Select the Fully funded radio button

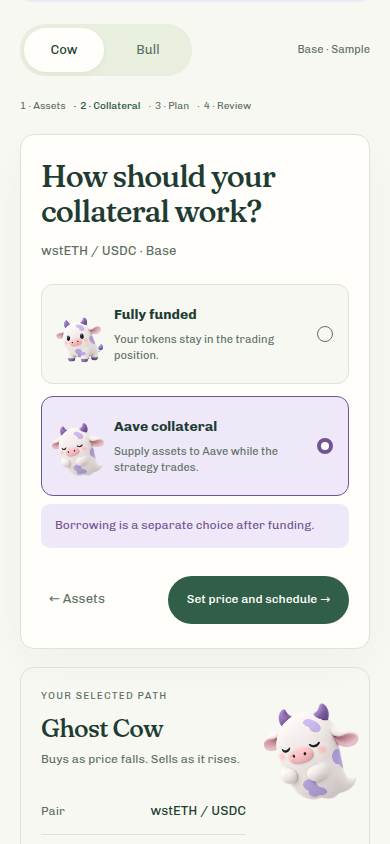(x=325, y=334)
